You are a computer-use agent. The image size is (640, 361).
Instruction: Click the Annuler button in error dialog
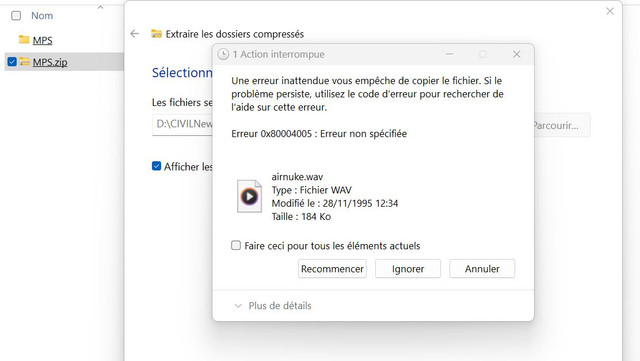(482, 269)
